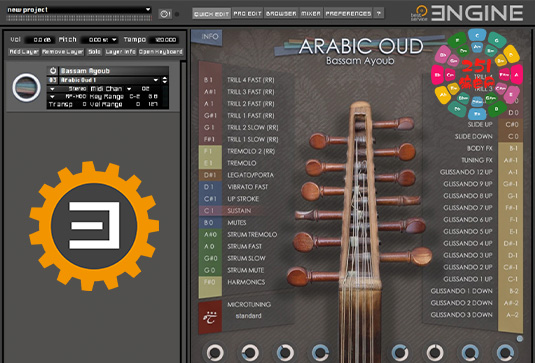This screenshot has height=363, width=535.
Task: Click the Remove Layer button
Action: click(63, 52)
